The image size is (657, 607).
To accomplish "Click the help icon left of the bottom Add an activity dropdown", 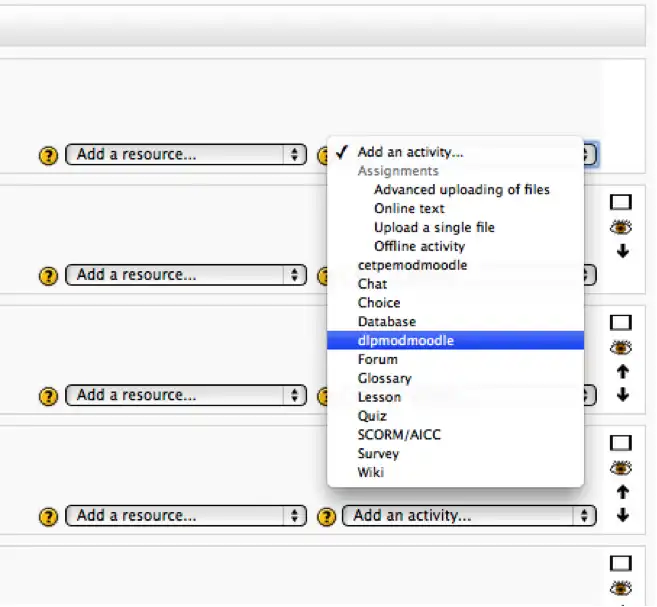I will 325,517.
